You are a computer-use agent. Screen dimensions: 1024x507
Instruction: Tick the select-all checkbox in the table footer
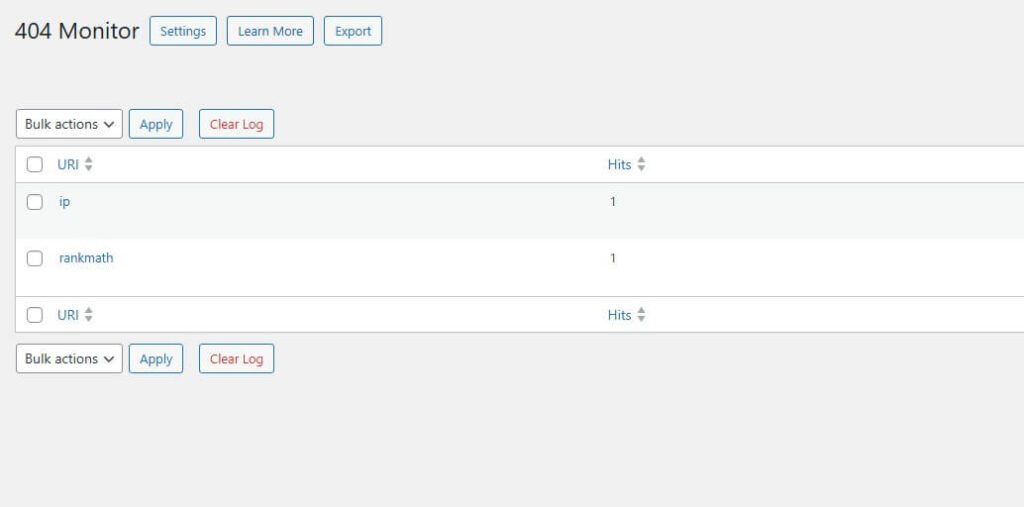[x=35, y=315]
